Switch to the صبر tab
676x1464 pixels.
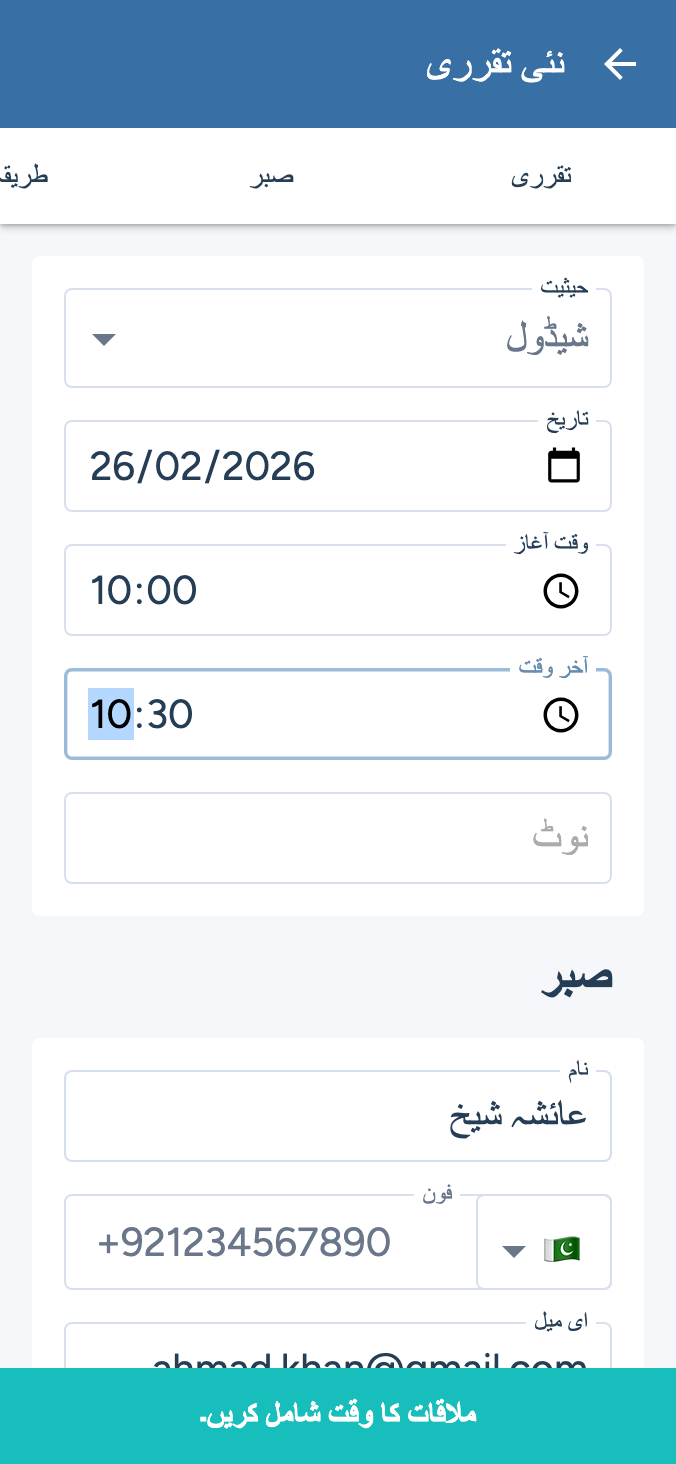click(x=271, y=177)
